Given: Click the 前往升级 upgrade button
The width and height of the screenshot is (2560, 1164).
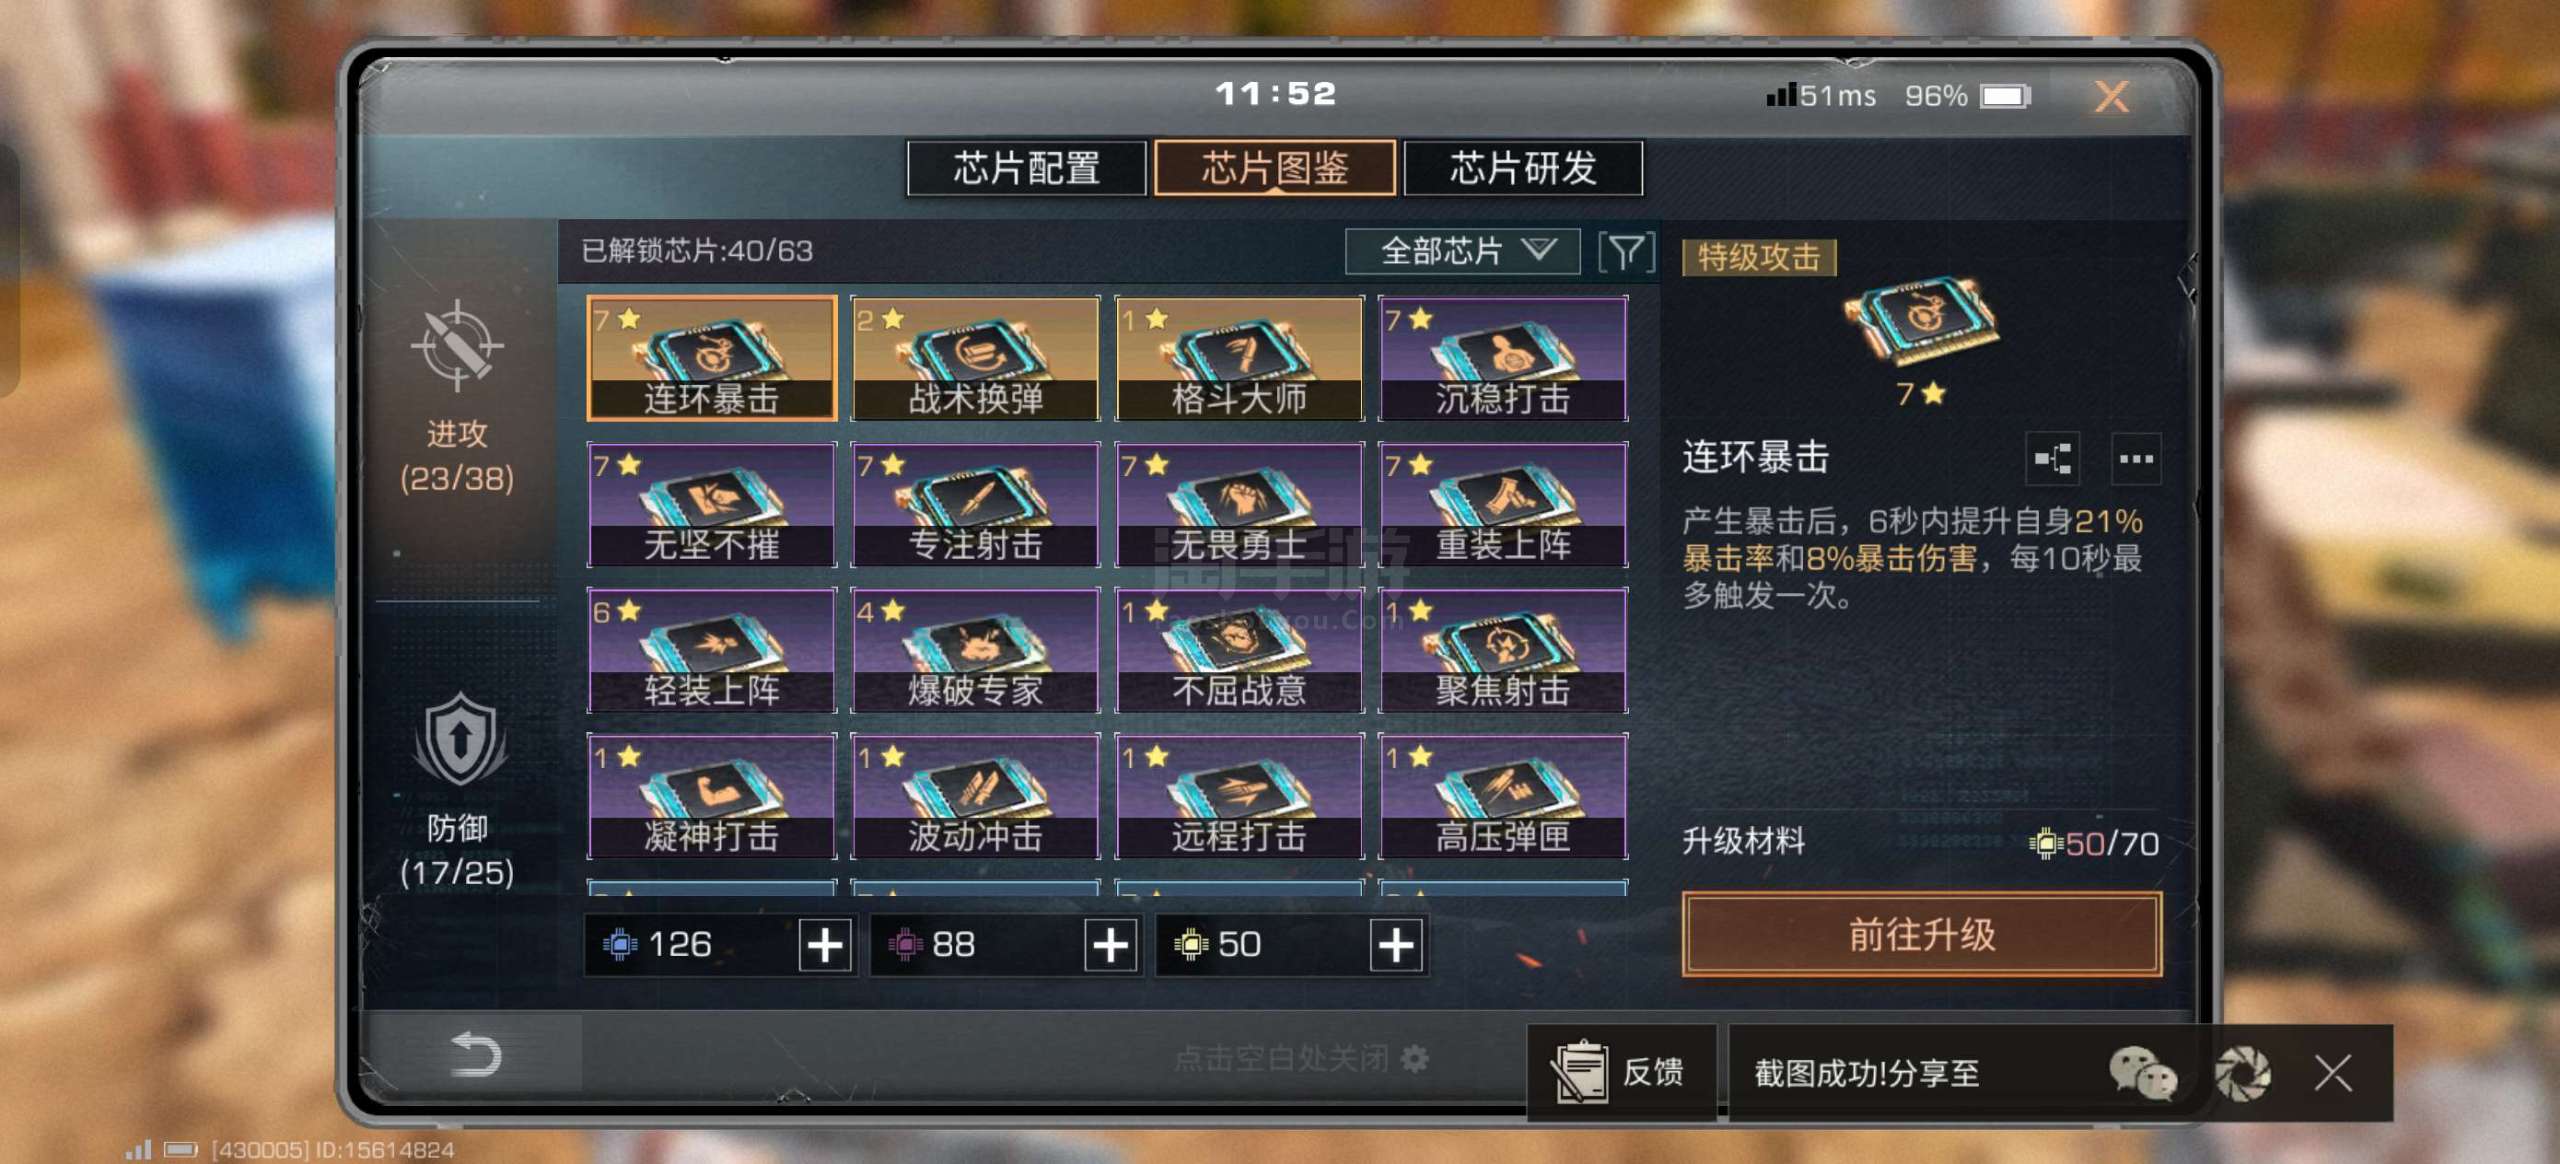Looking at the screenshot, I should tap(1922, 934).
